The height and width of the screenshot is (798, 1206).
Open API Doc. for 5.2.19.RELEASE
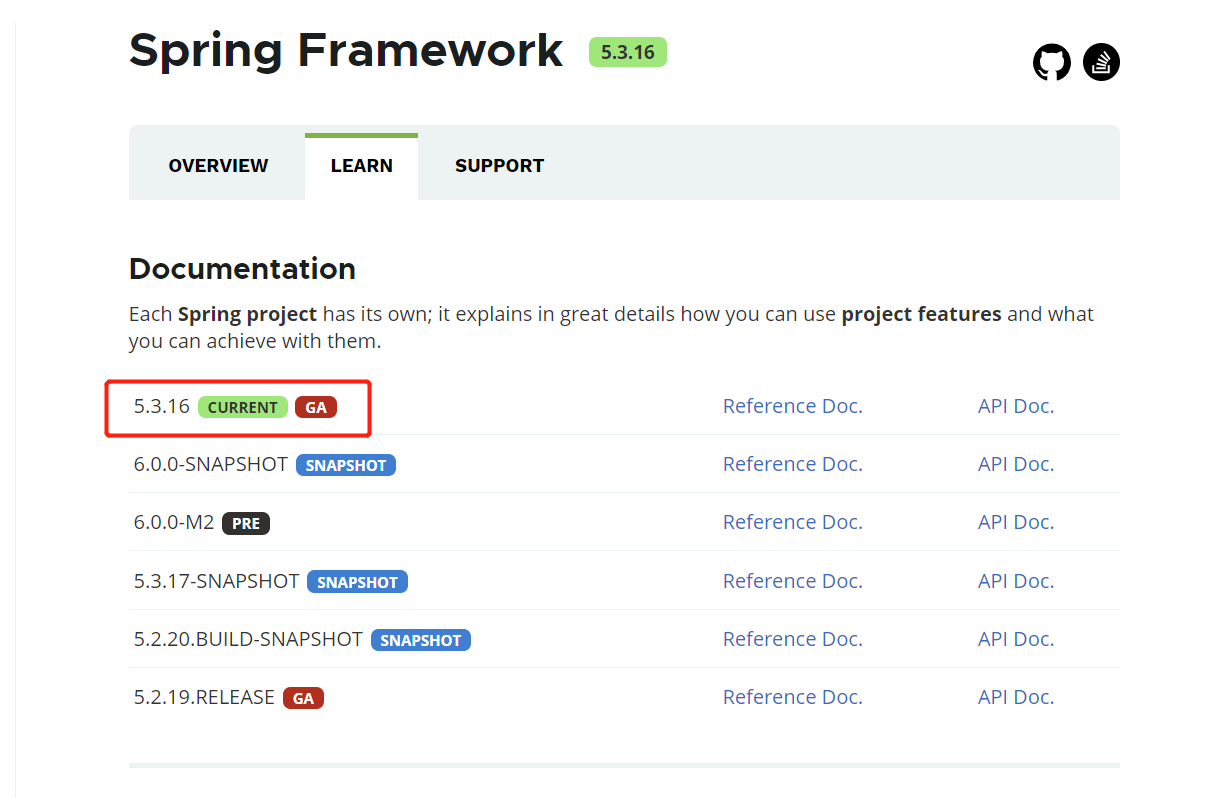pyautogui.click(x=1015, y=697)
